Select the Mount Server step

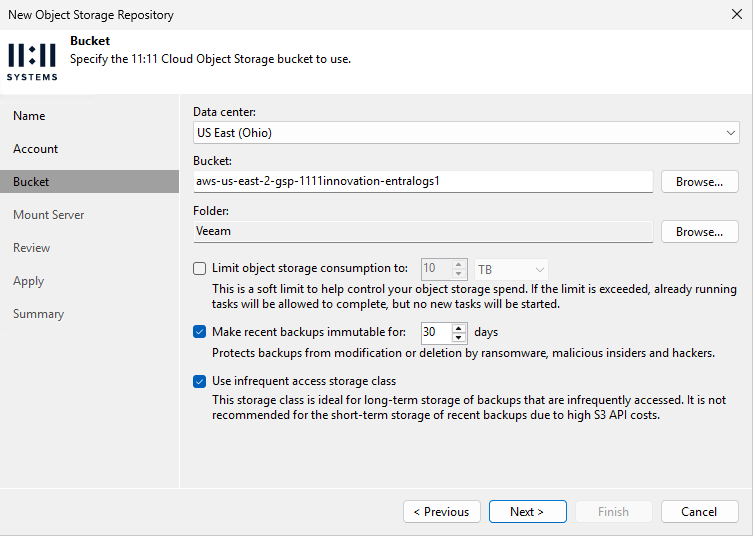point(49,215)
